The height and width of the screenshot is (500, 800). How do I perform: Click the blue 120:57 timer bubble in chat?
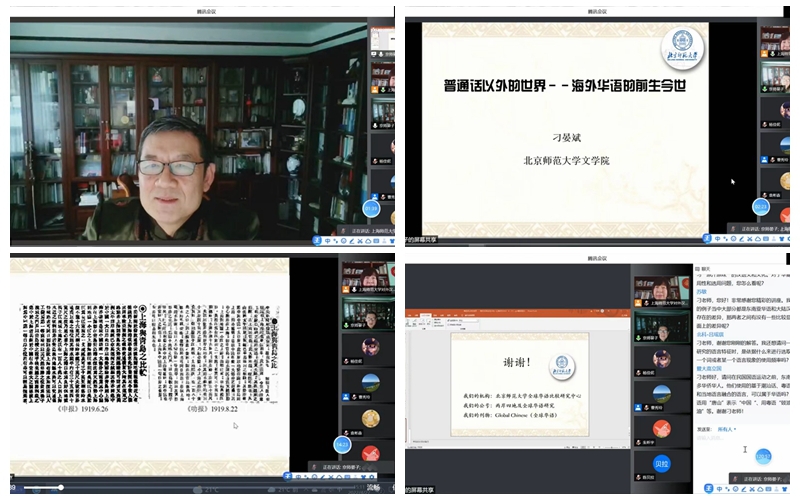click(x=763, y=455)
